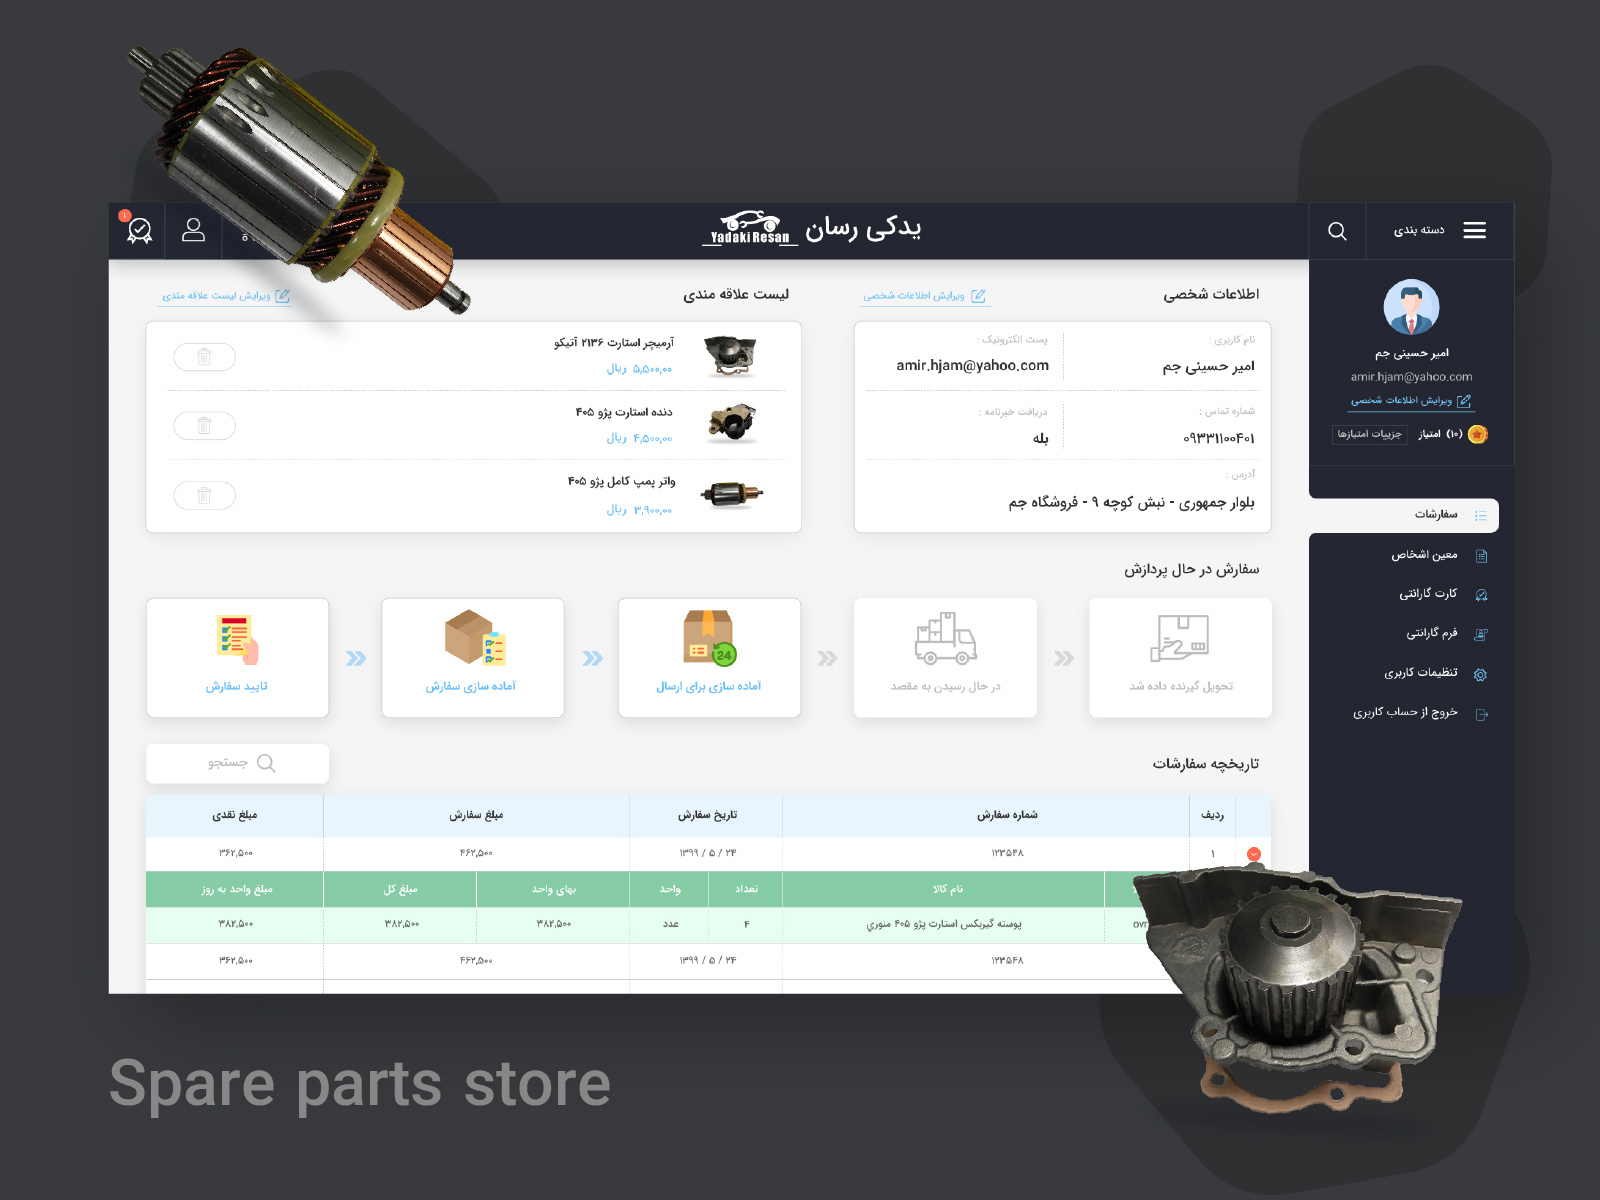Click the مبلغ کل green sub-header
Screen dimensions: 1600x1200
[401, 889]
